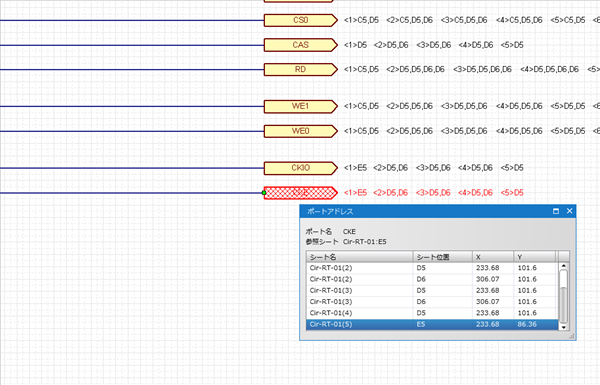The height and width of the screenshot is (385, 600).
Task: Click the <5>D5 reference beside CAS
Action: tap(512, 45)
